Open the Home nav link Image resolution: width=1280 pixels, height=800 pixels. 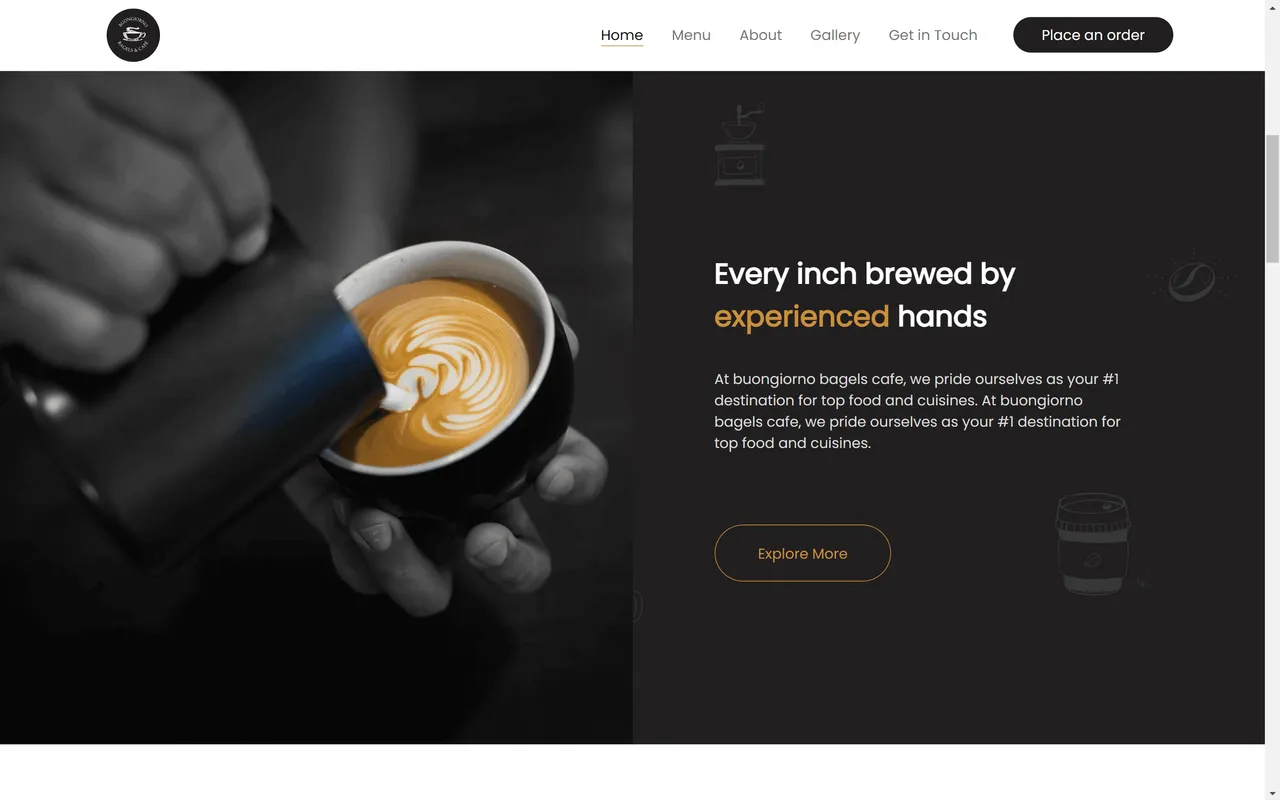[x=622, y=35]
